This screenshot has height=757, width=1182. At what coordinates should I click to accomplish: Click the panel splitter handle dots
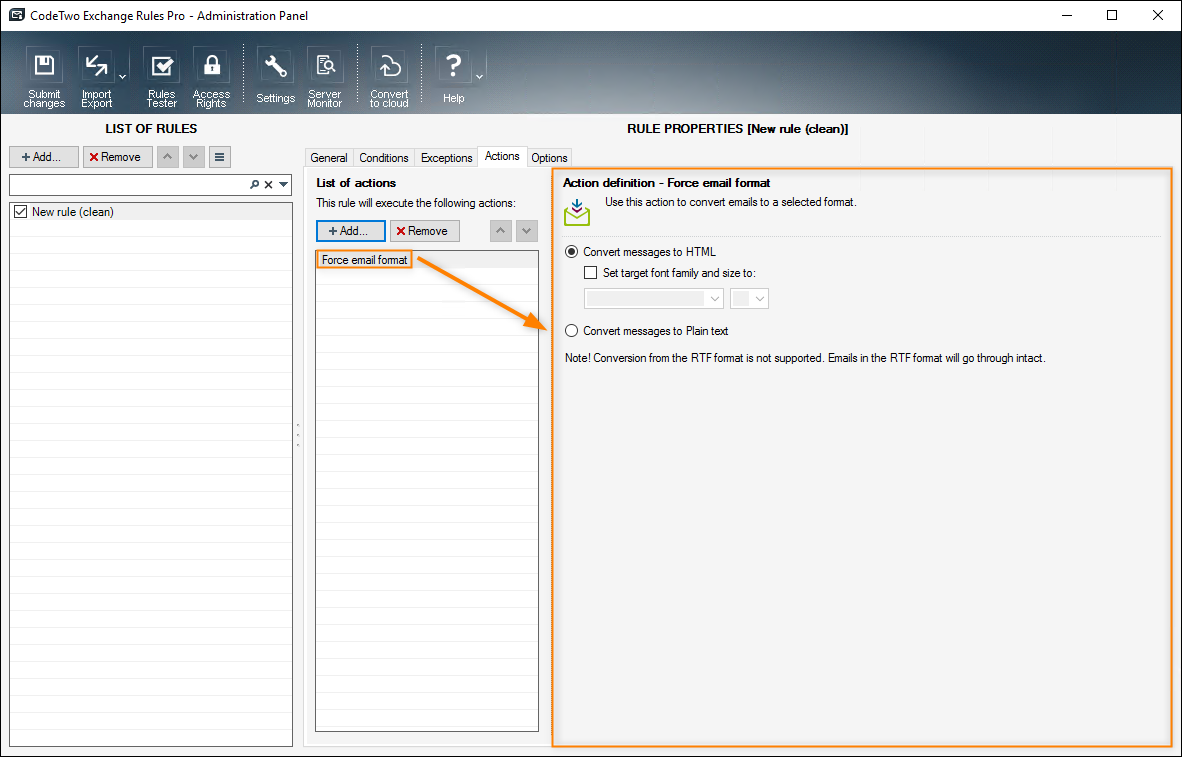[298, 435]
